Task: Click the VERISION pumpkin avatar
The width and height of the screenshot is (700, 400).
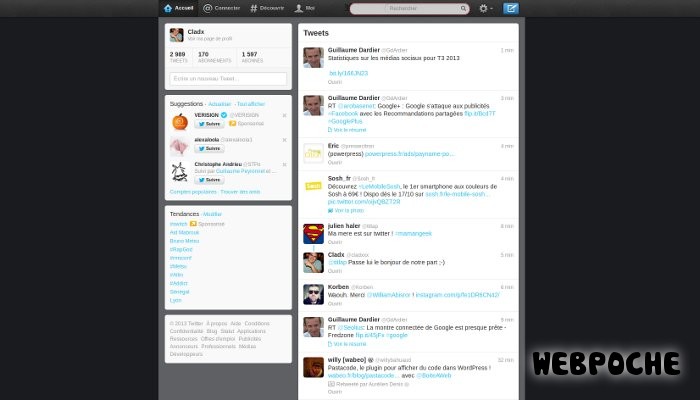Action: [180, 121]
